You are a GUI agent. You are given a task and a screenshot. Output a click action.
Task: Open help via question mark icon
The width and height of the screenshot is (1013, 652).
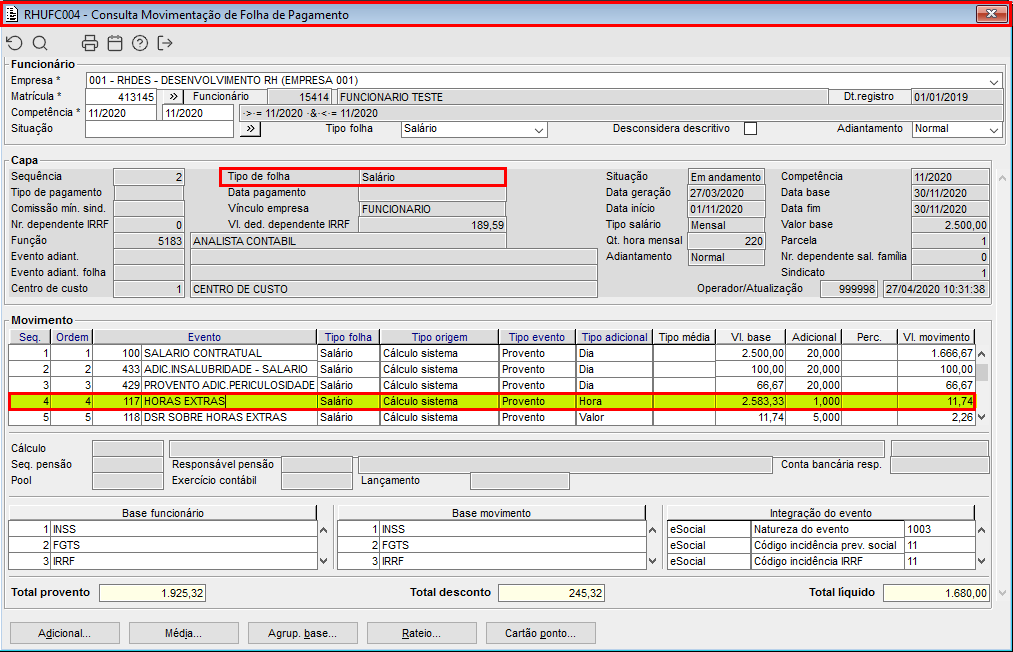coord(140,43)
